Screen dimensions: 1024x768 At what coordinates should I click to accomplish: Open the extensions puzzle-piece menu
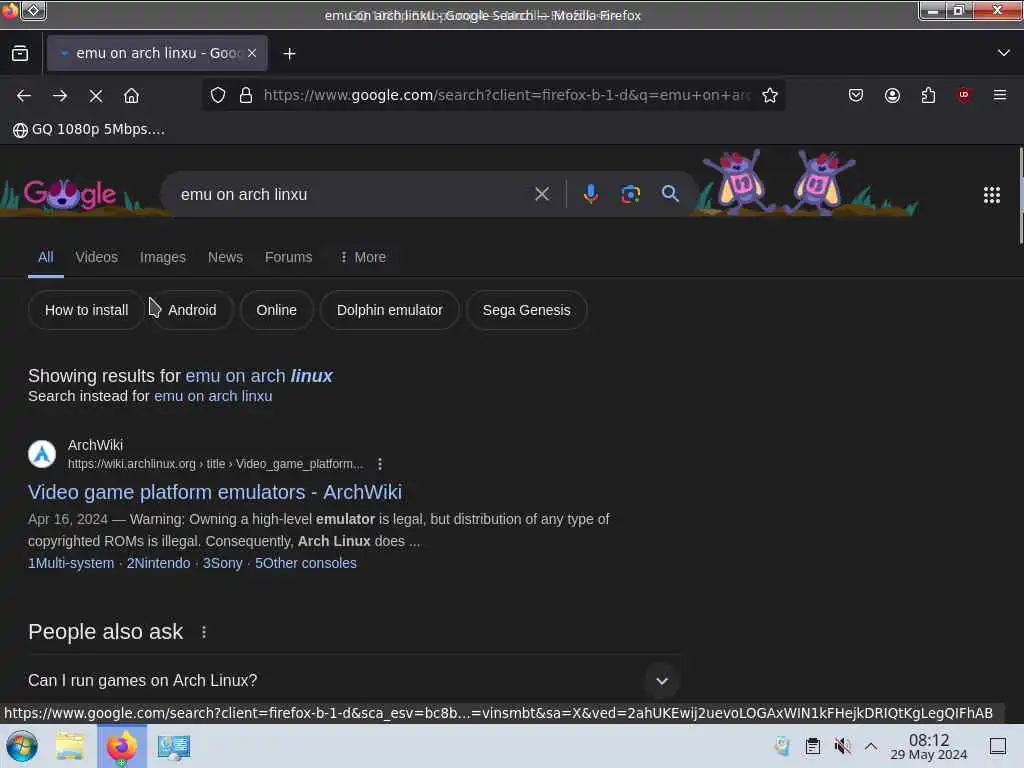tap(928, 95)
